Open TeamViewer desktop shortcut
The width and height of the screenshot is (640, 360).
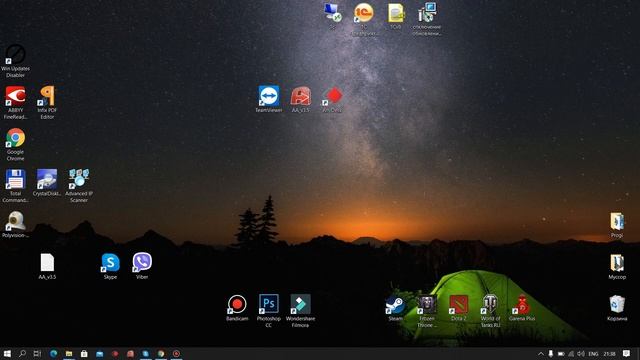click(269, 99)
